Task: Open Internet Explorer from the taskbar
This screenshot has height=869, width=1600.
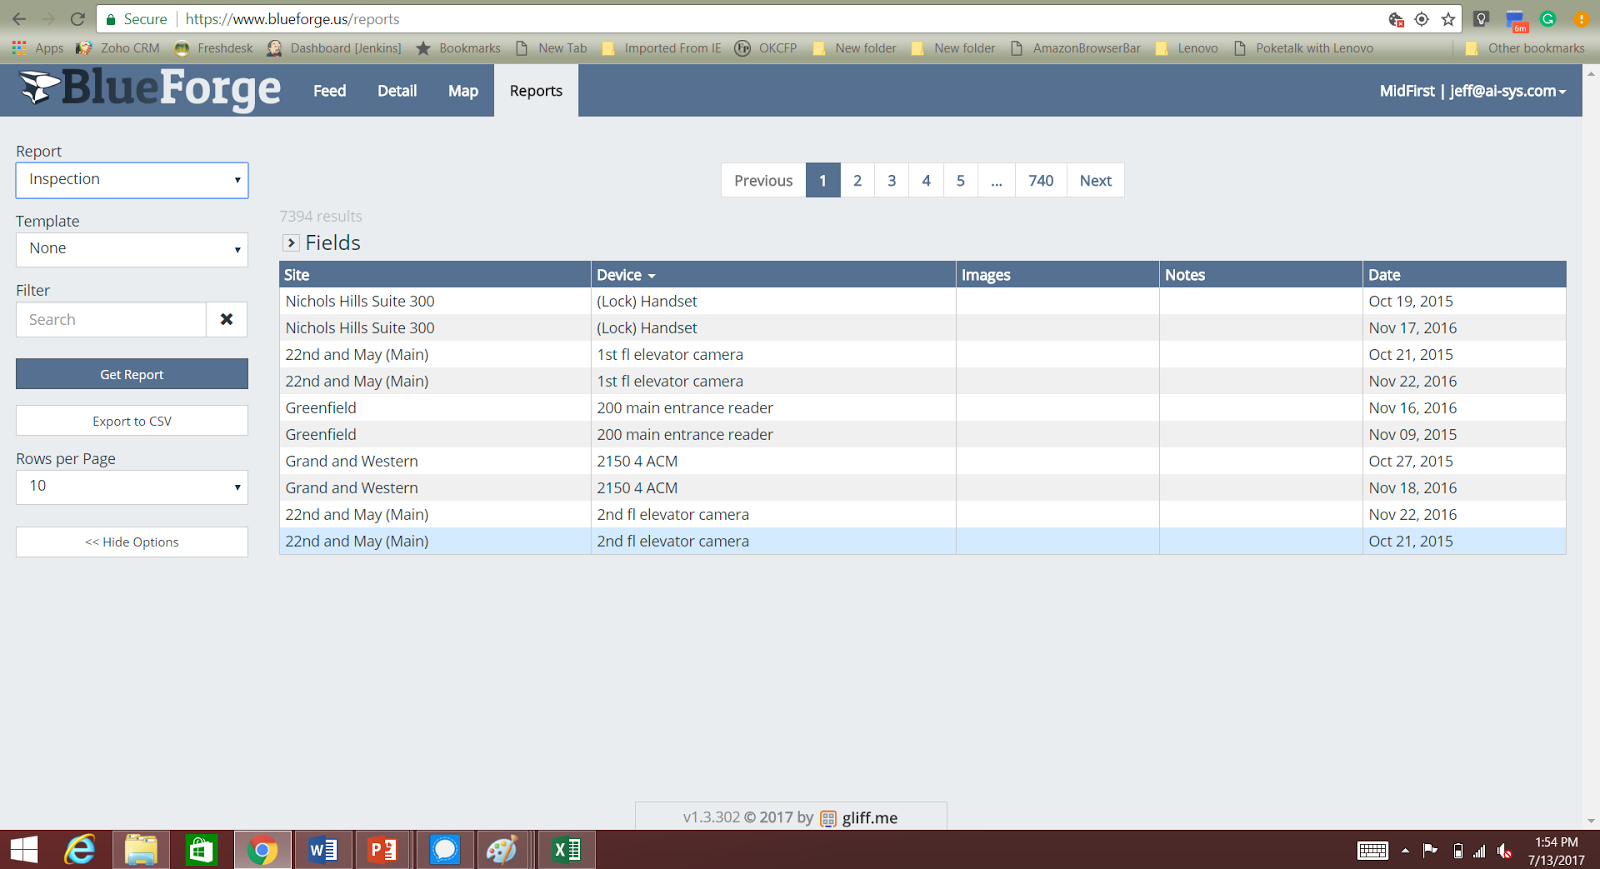Action: tap(80, 850)
